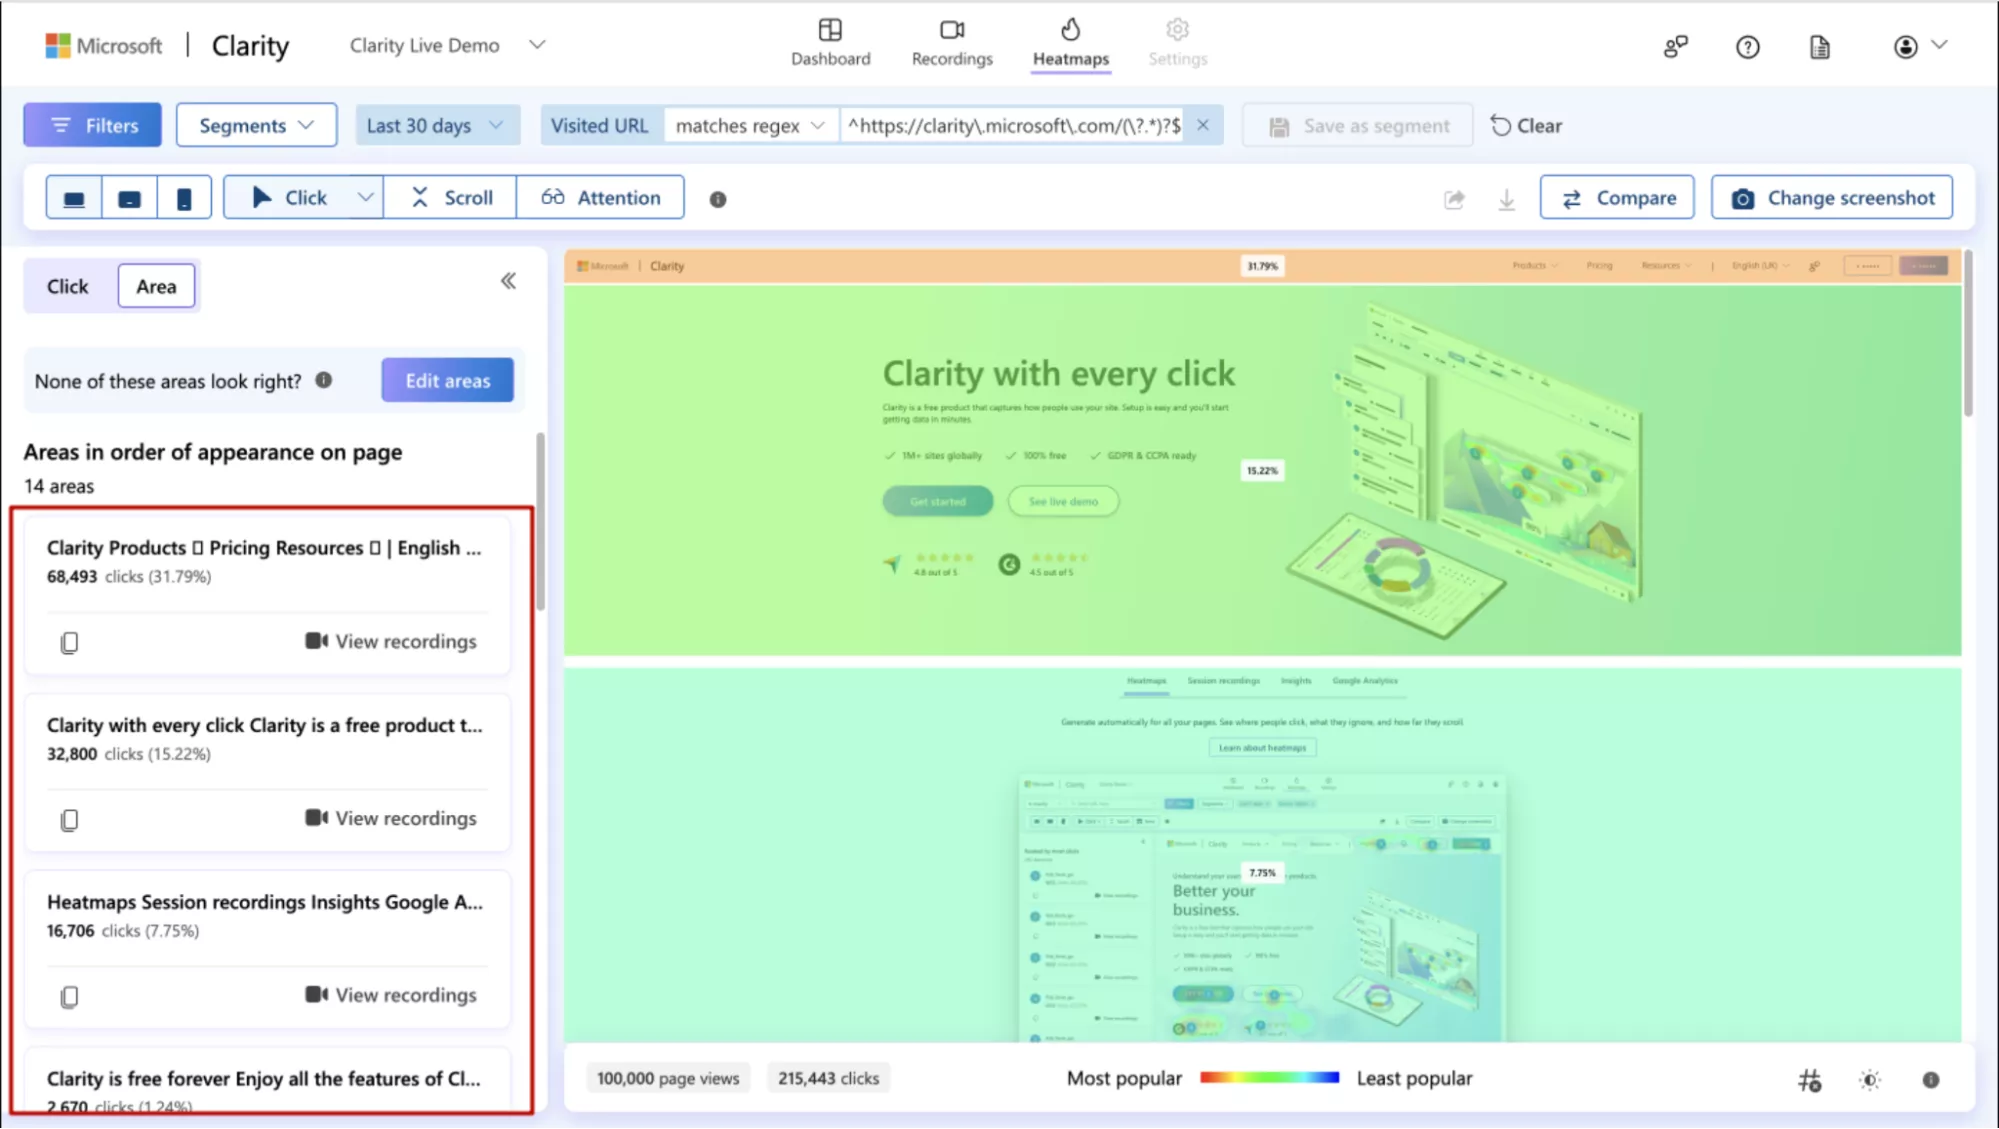
Task: Switch to Area view toggle
Action: tap(156, 286)
